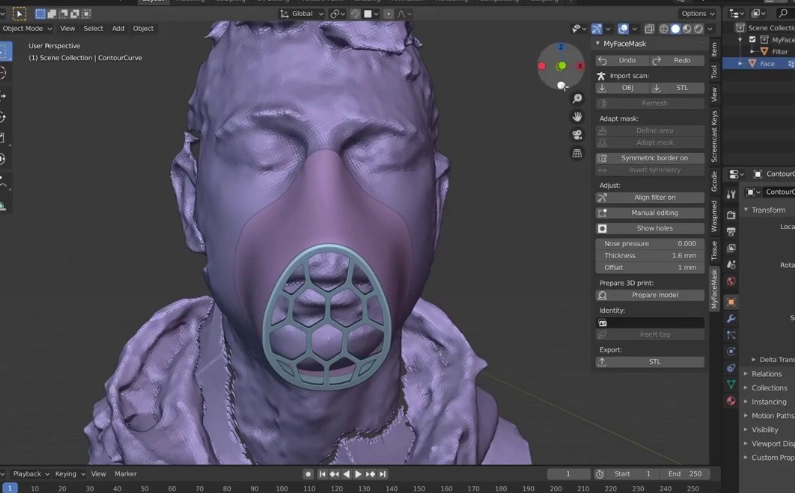
Task: Toggle camera view icon in viewport
Action: [577, 135]
